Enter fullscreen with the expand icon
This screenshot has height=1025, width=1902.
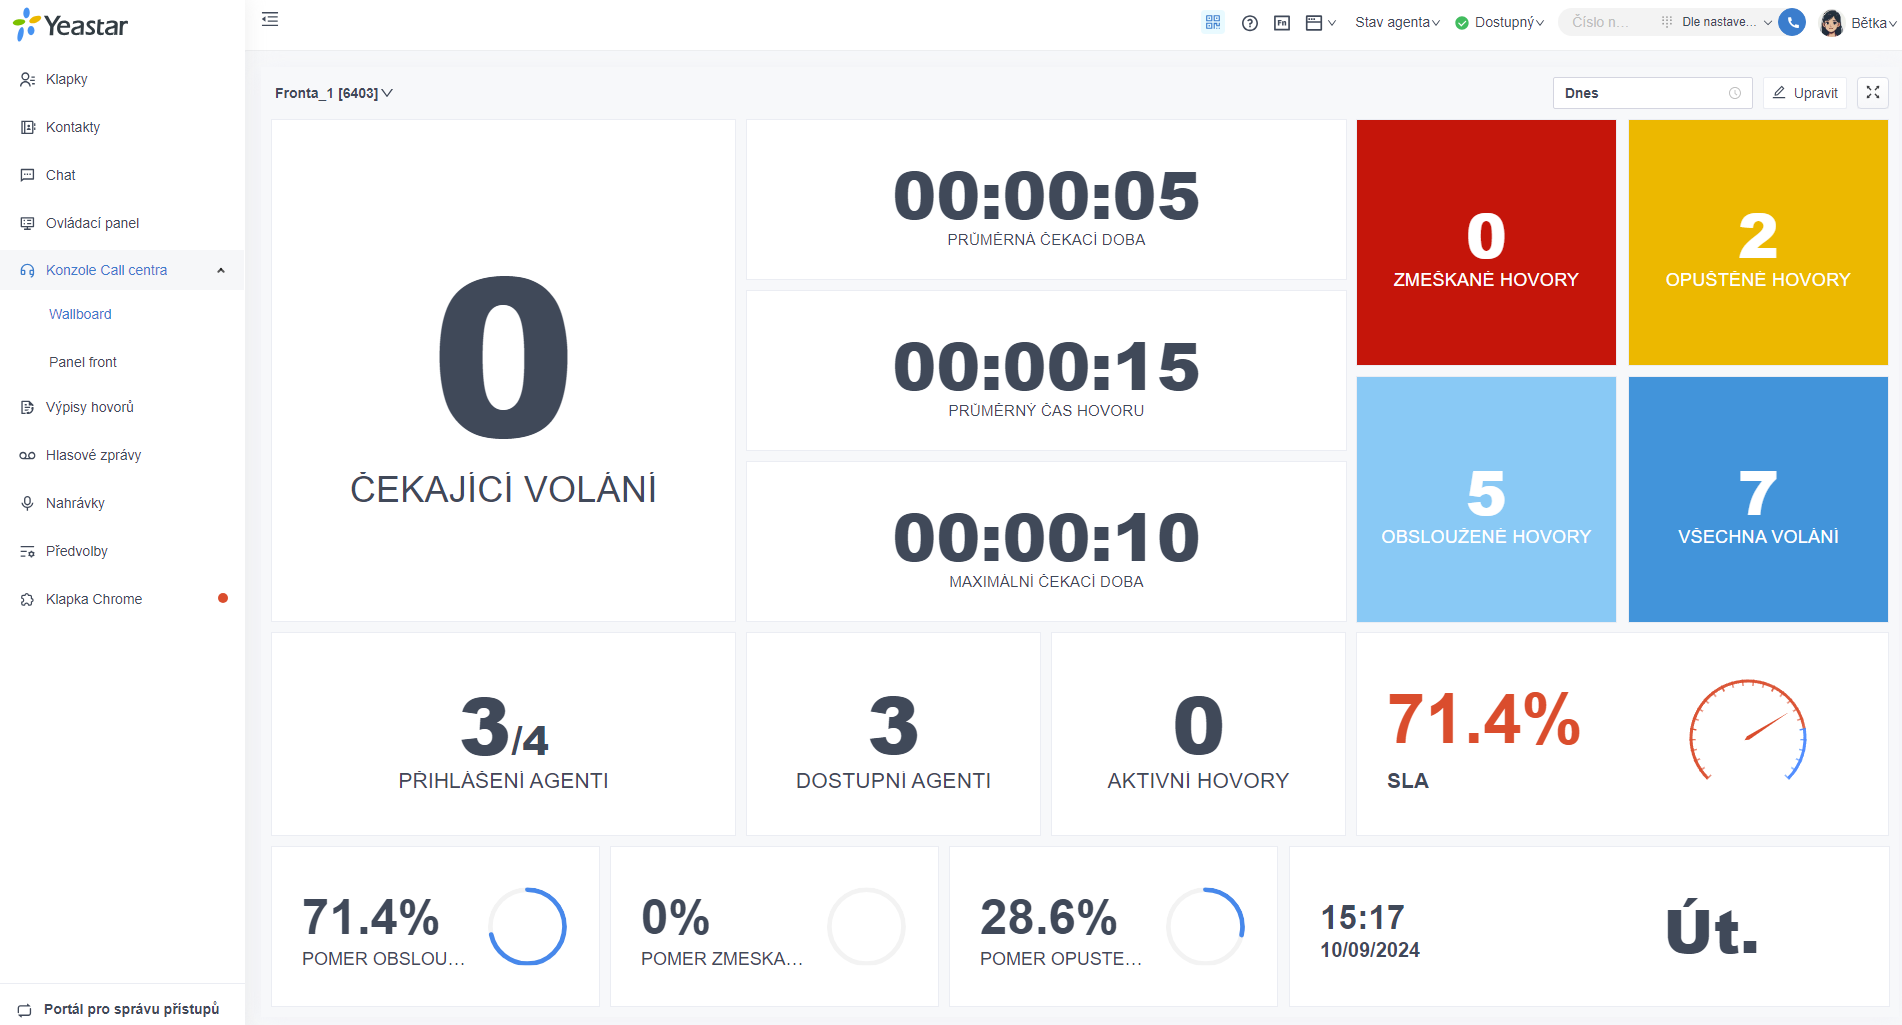1873,92
